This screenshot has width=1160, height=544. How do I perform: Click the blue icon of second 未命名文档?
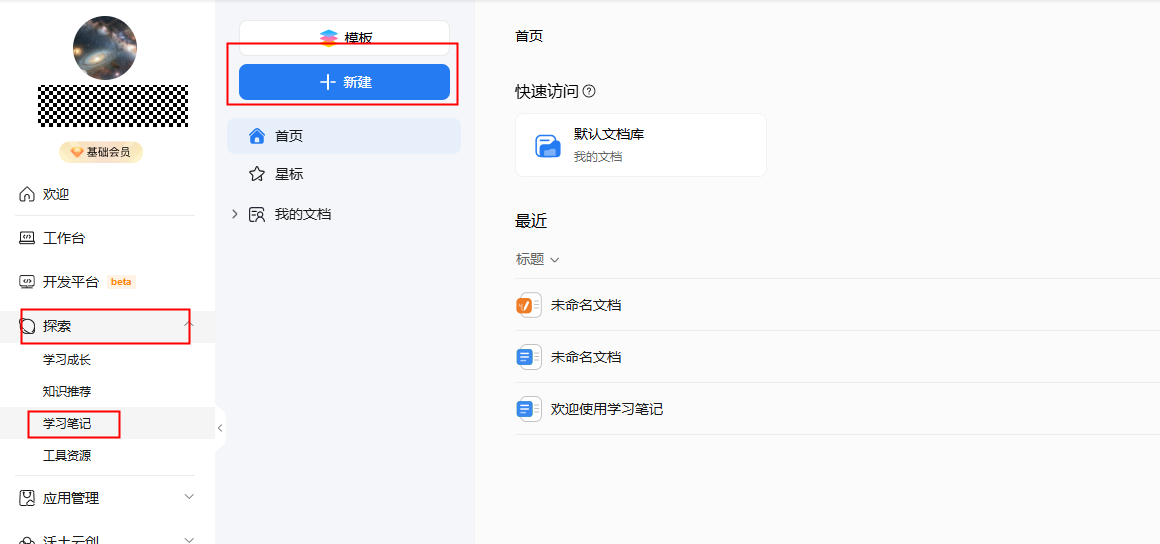point(527,357)
